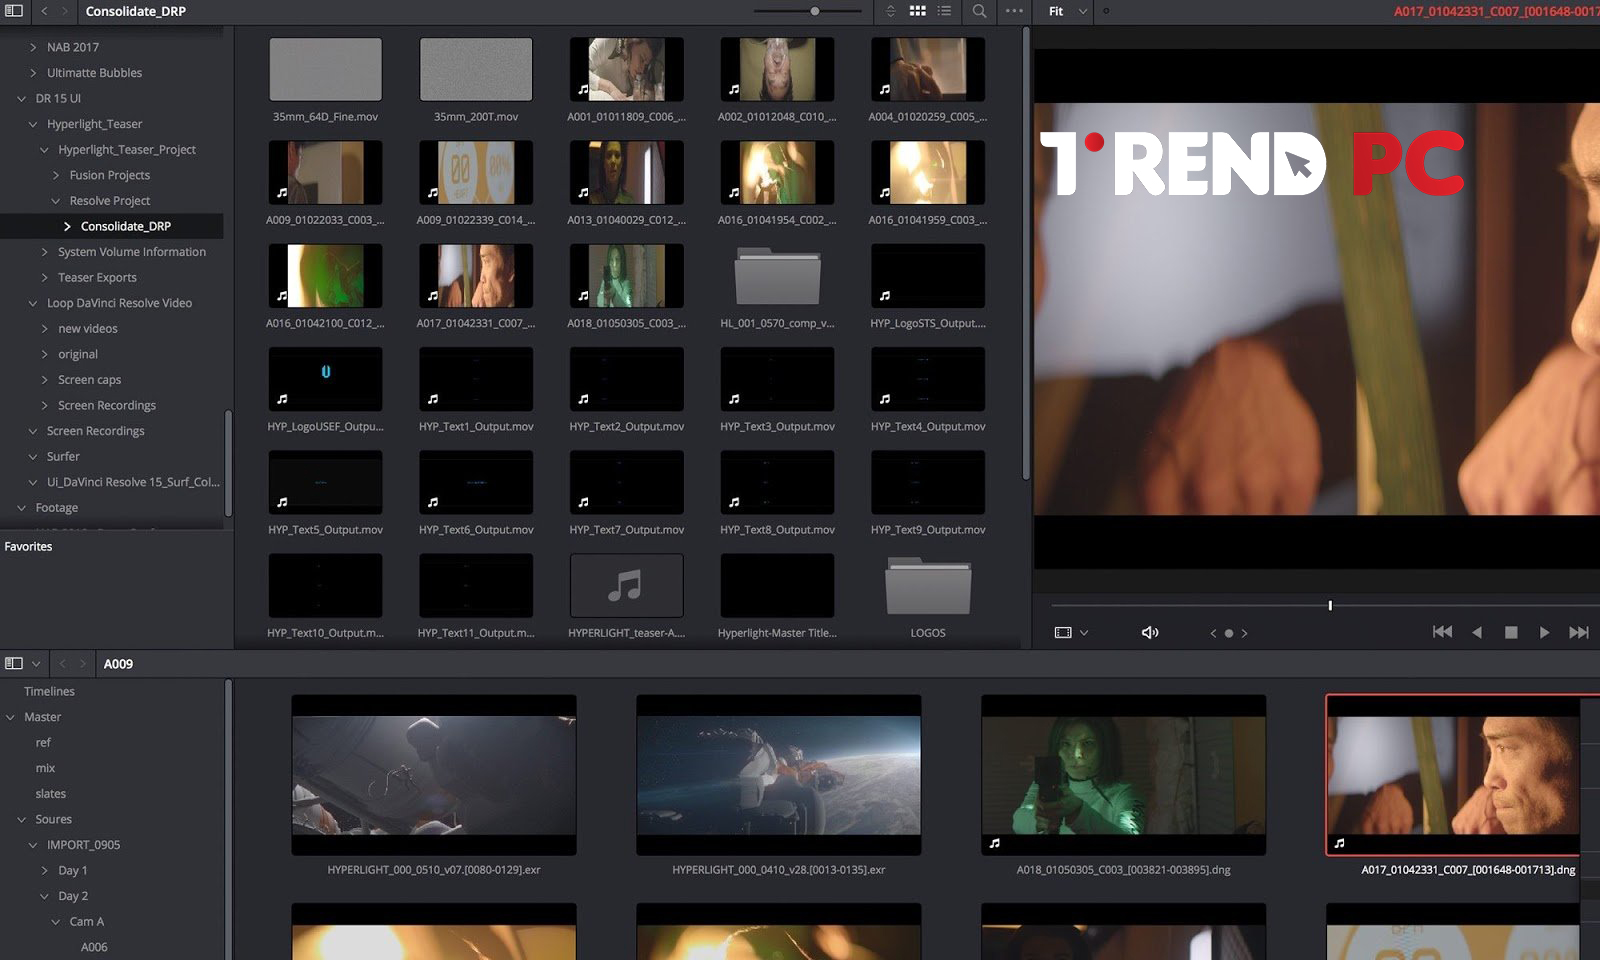Open media pool bin list dropdown arrow
The height and width of the screenshot is (960, 1600).
tap(36, 663)
